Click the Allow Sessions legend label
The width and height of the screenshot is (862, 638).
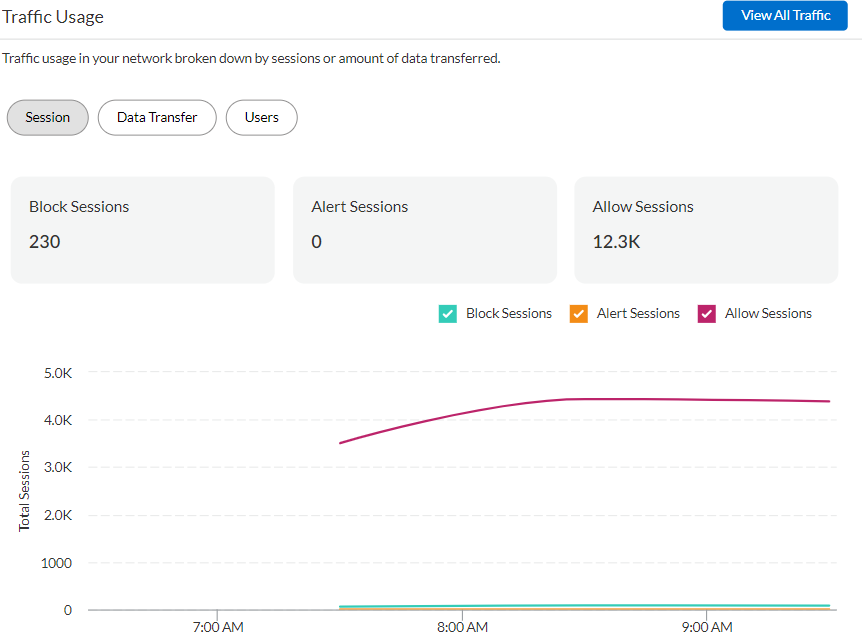(x=768, y=314)
